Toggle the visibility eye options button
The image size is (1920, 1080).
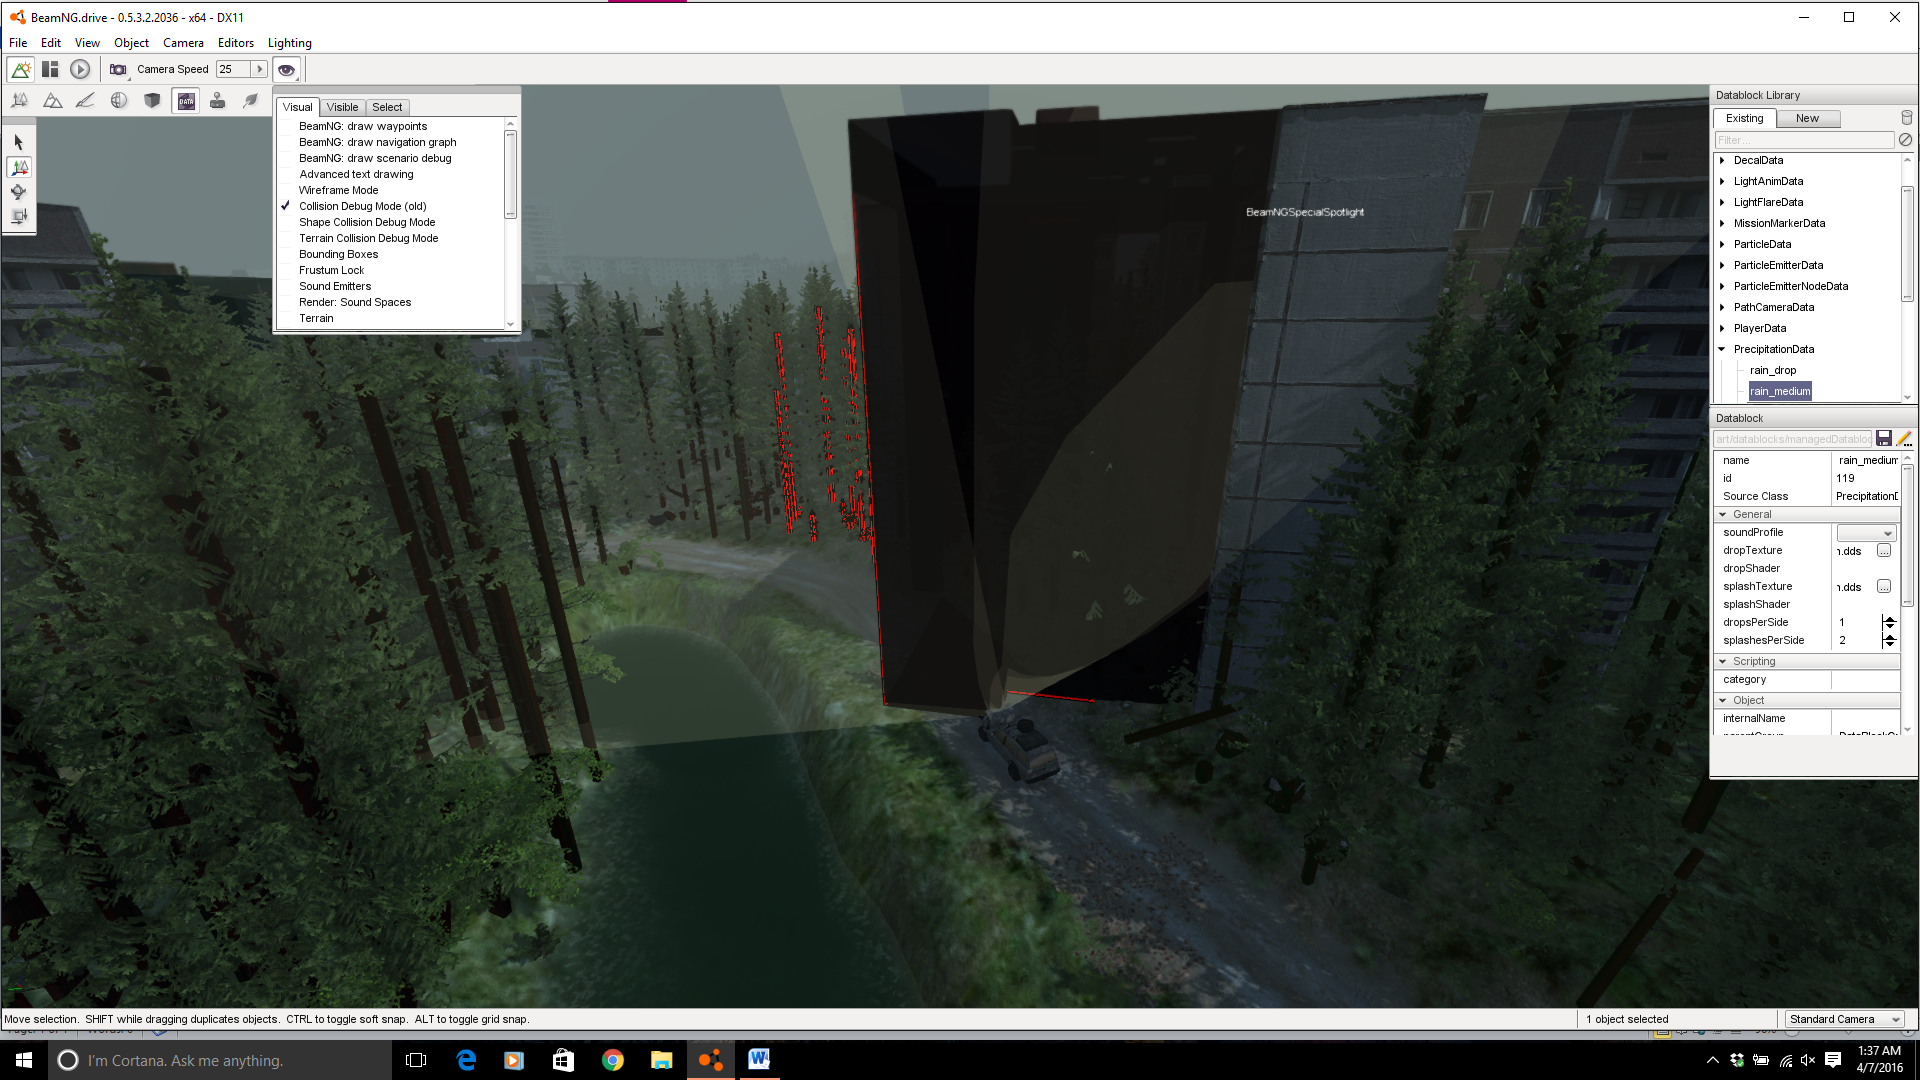tap(286, 69)
